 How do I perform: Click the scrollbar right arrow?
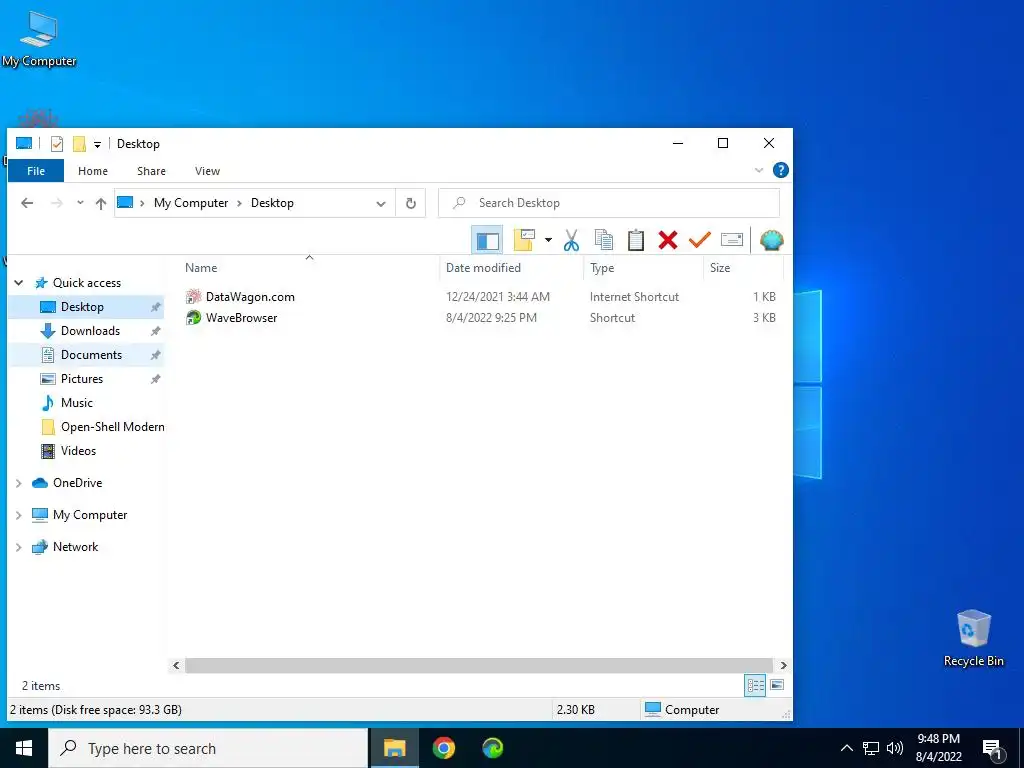pyautogui.click(x=783, y=665)
